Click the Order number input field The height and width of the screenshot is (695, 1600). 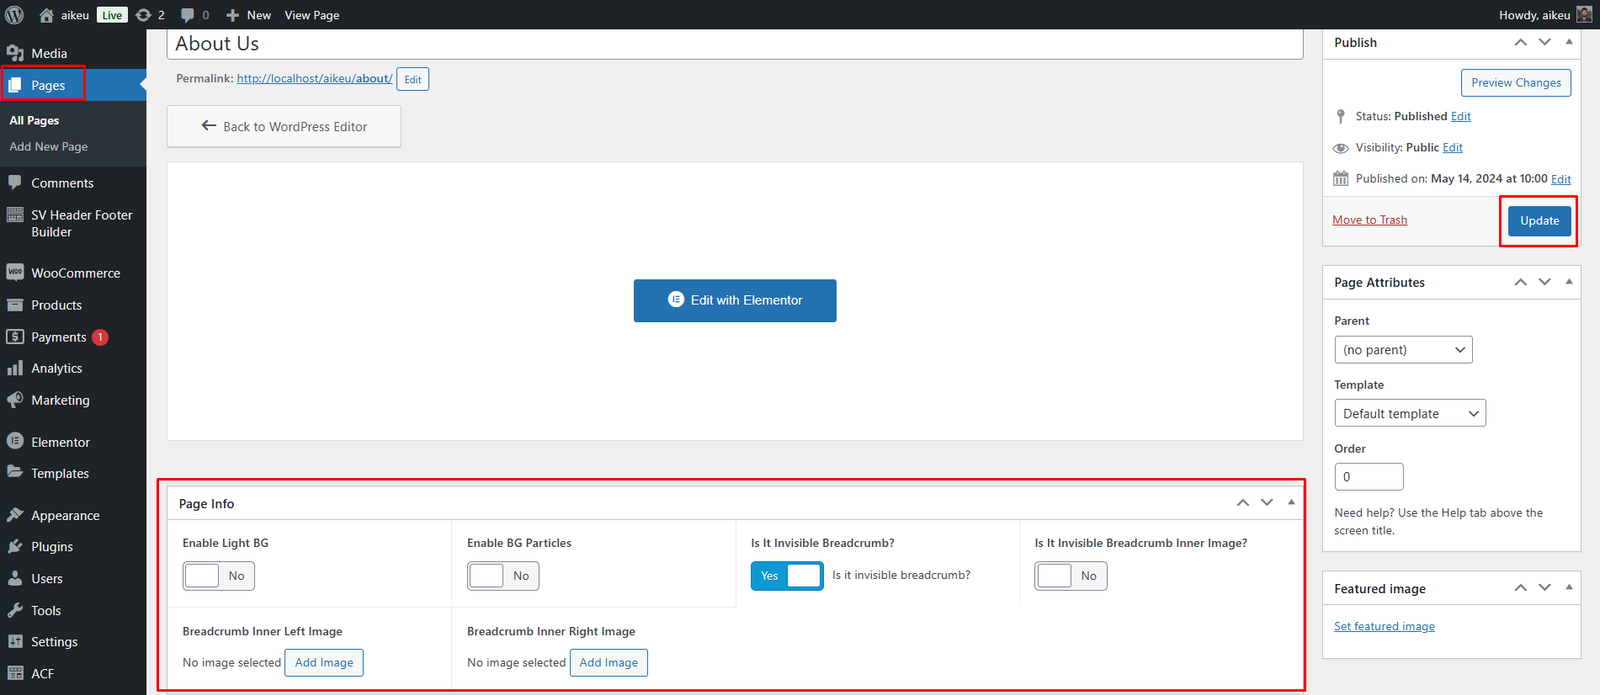tap(1368, 477)
